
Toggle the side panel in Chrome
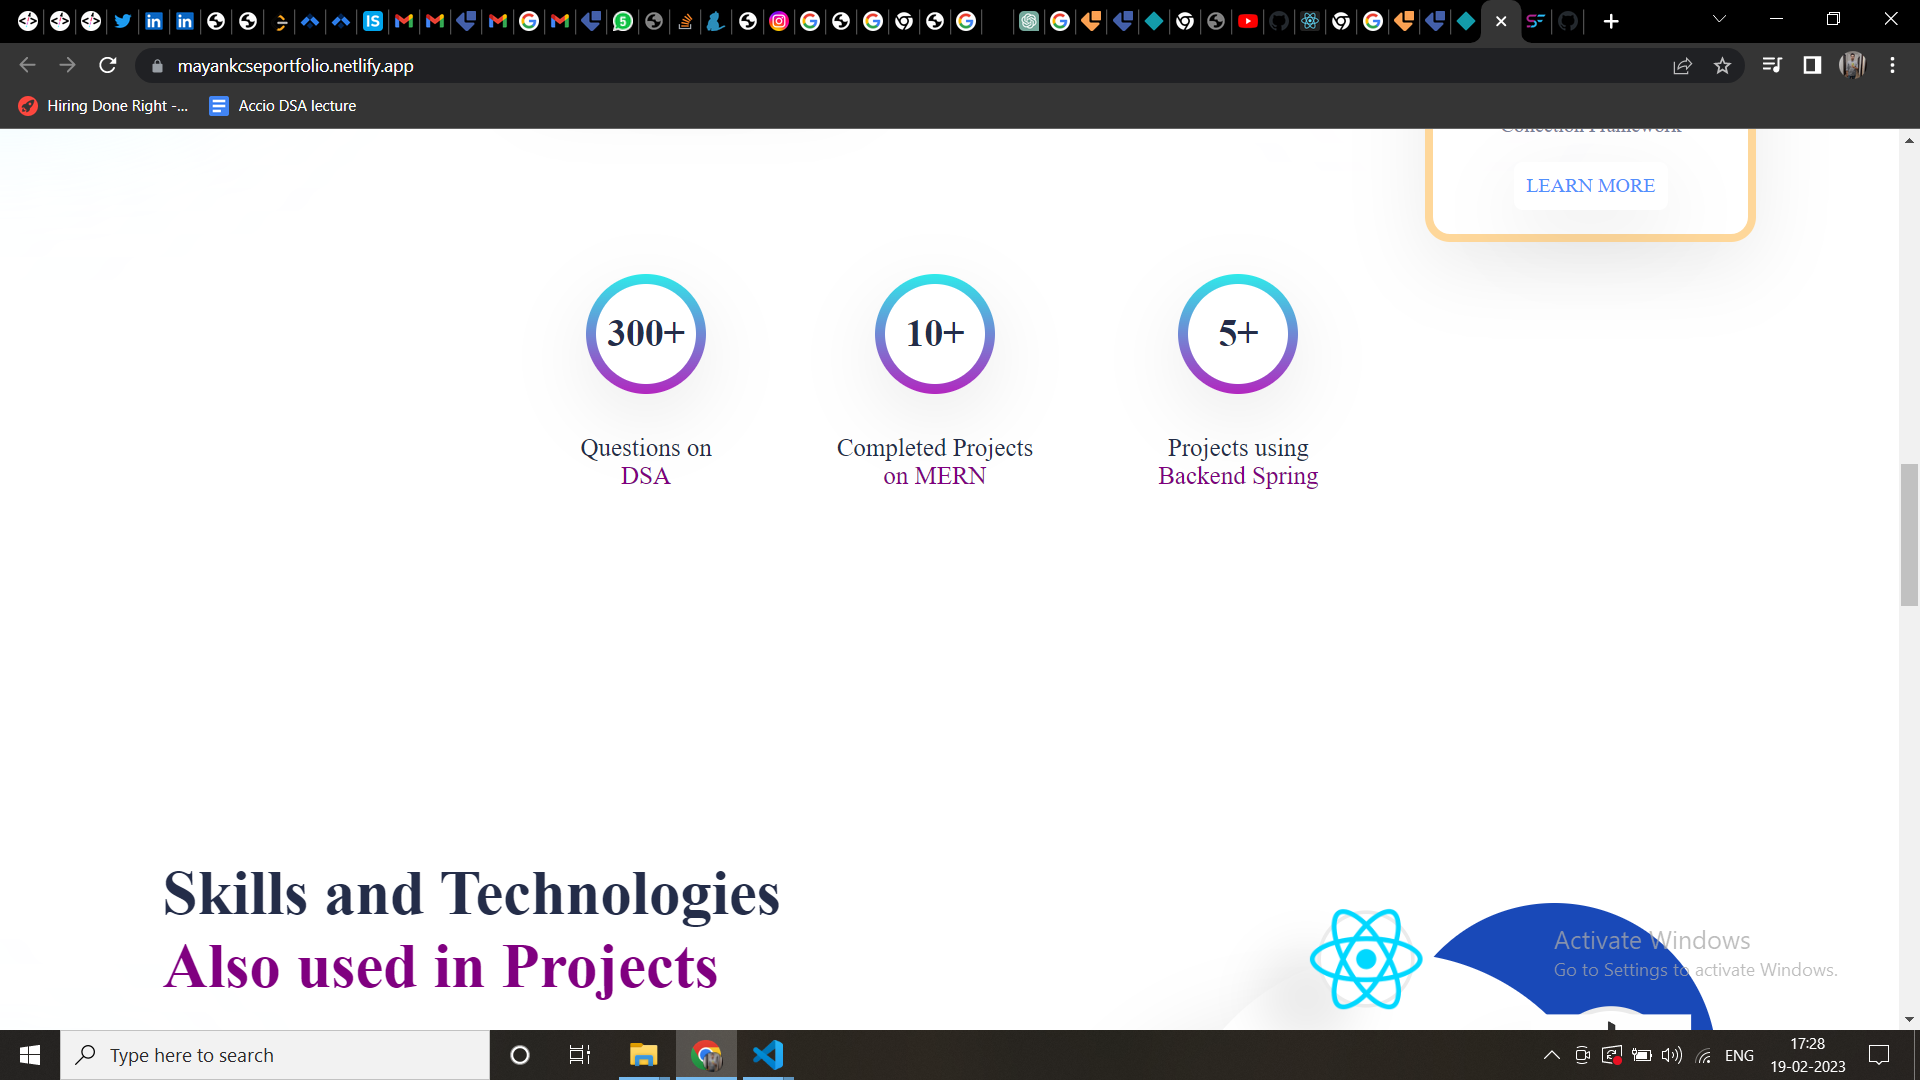1811,65
